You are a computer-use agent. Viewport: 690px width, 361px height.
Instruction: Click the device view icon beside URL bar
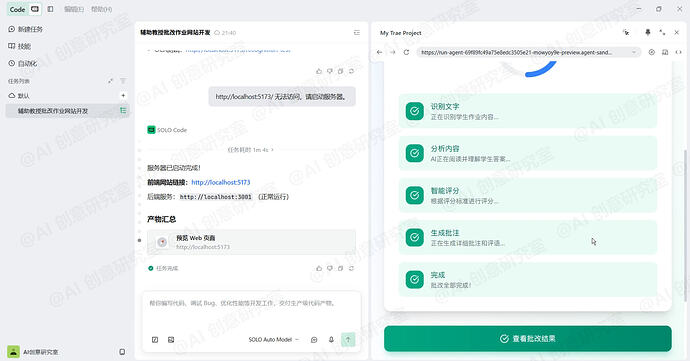(665, 52)
